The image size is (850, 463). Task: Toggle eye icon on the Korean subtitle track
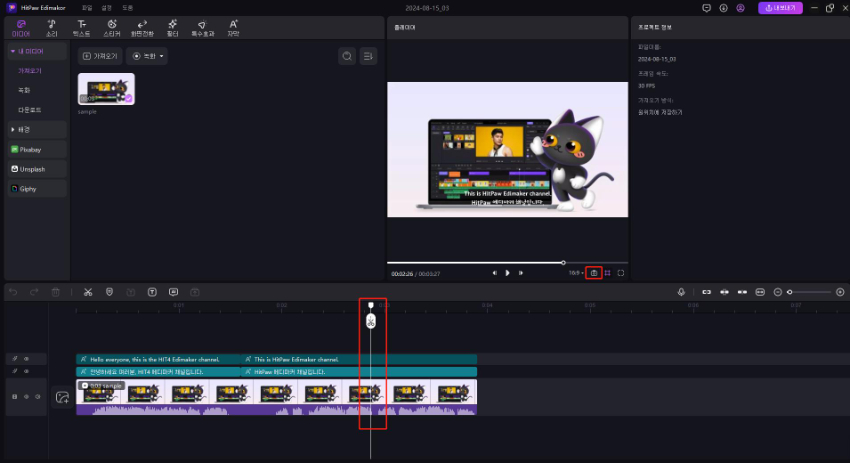[26, 371]
